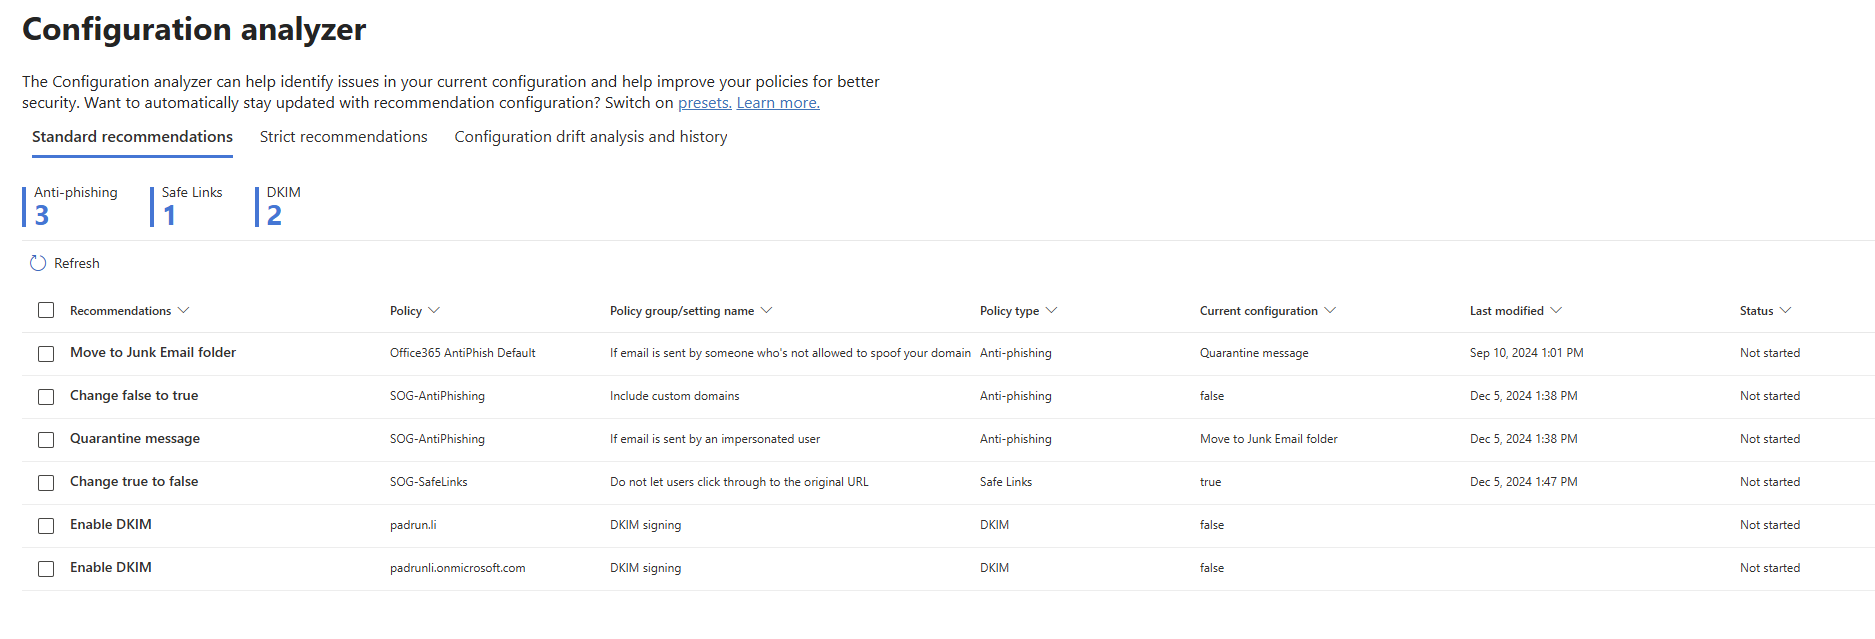The image size is (1875, 639).
Task: Open the Learn more link
Action: point(778,103)
